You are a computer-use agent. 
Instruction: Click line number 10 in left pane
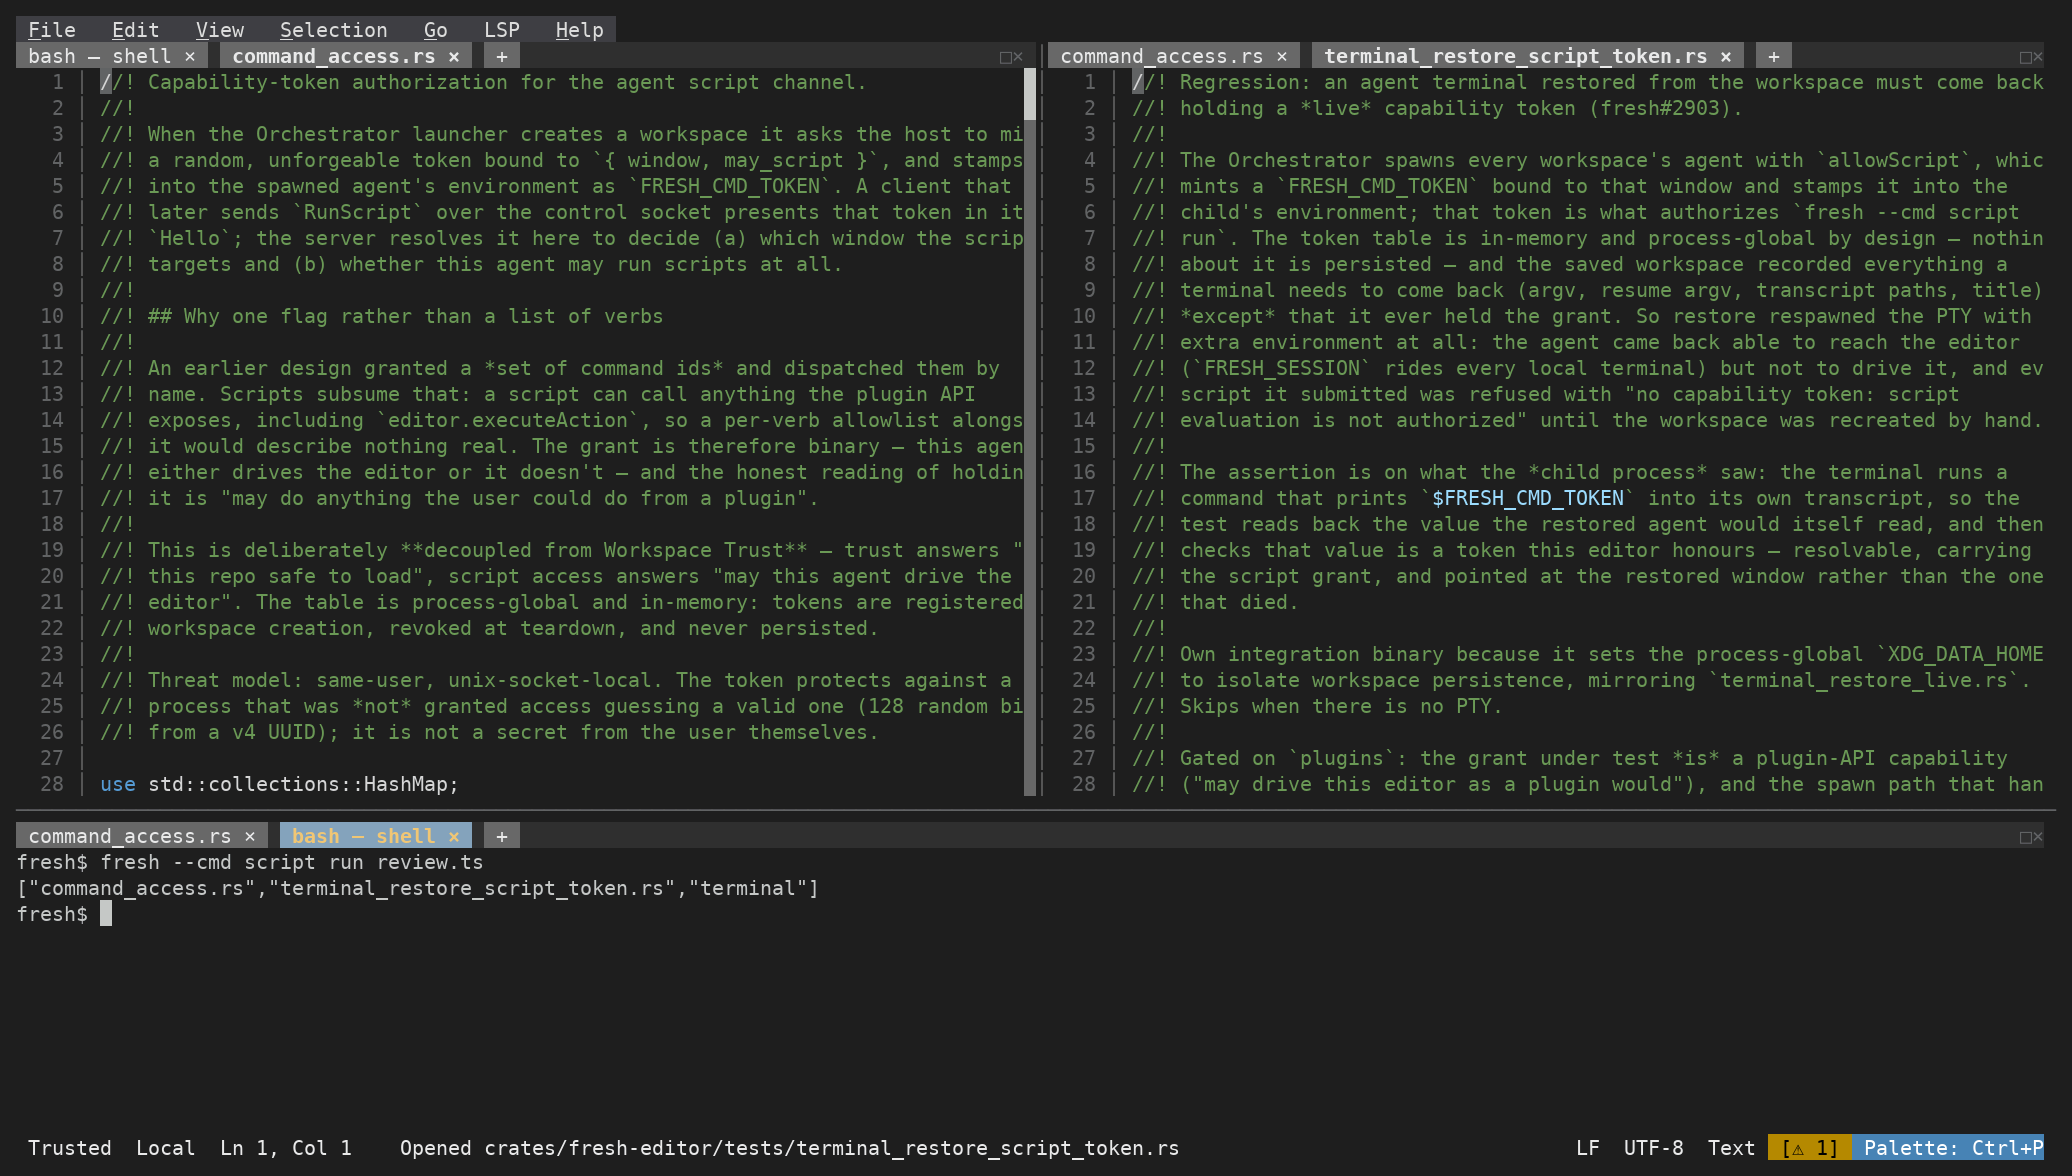(x=52, y=316)
